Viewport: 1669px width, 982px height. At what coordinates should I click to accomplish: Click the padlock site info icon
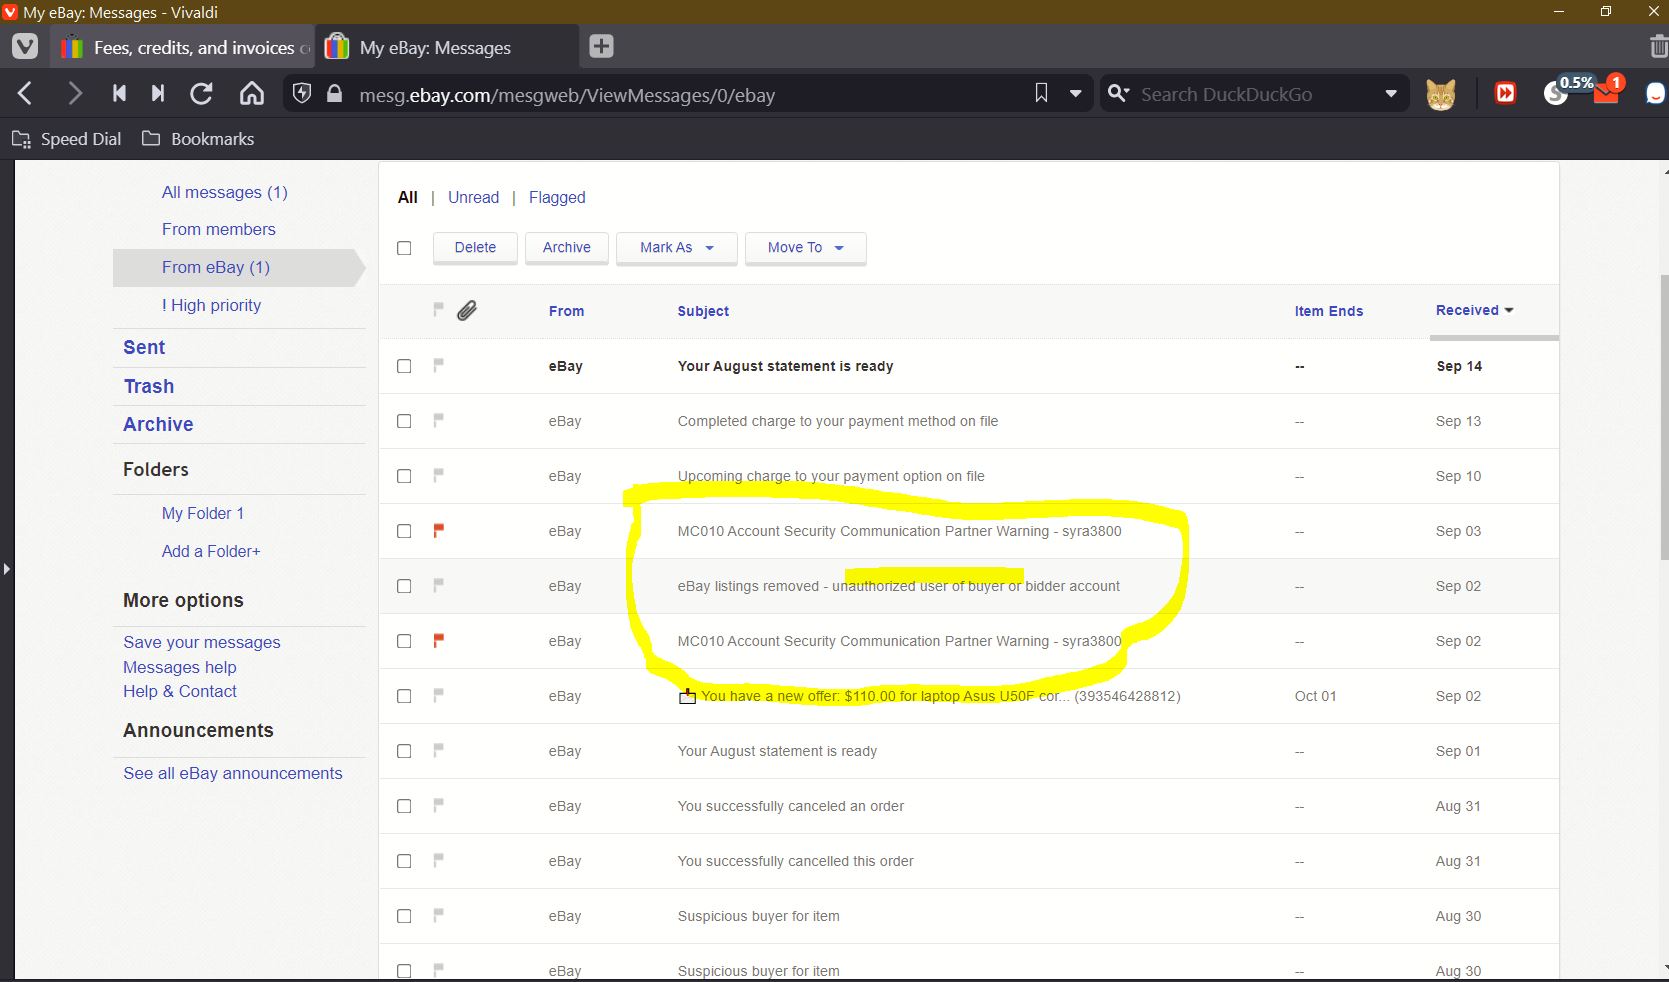(x=335, y=94)
